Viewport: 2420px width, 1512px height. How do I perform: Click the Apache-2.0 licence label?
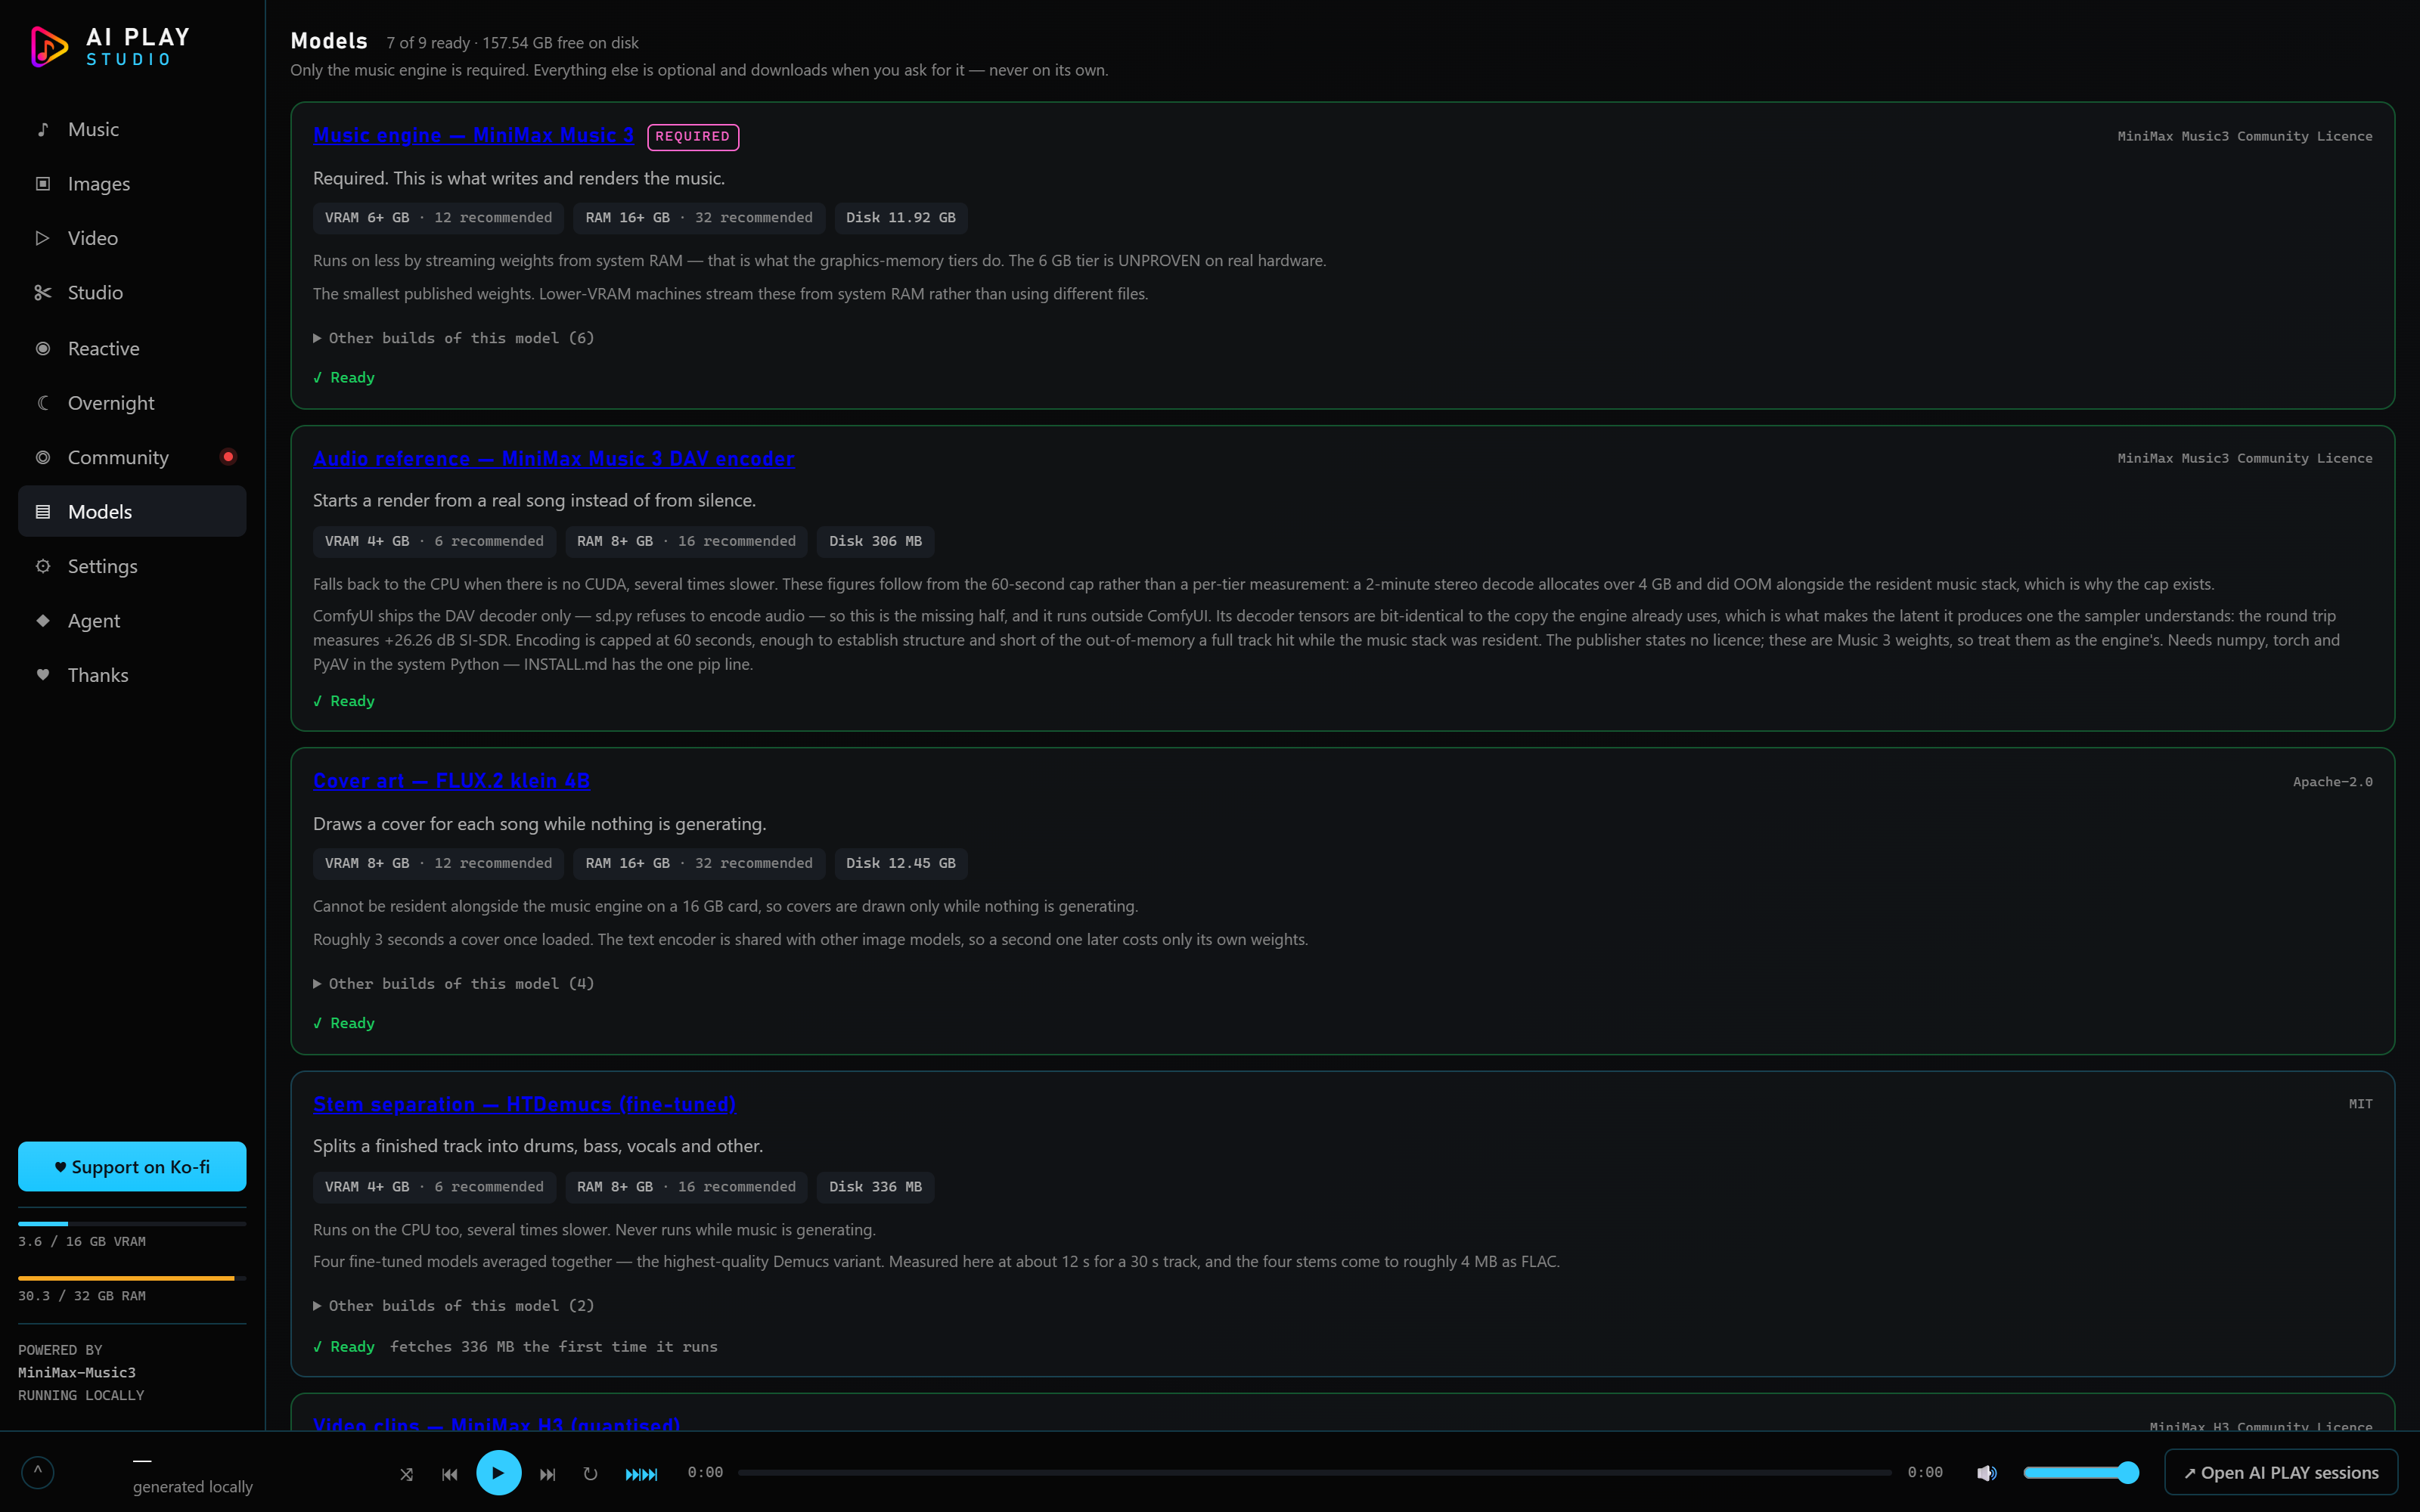tap(2332, 782)
